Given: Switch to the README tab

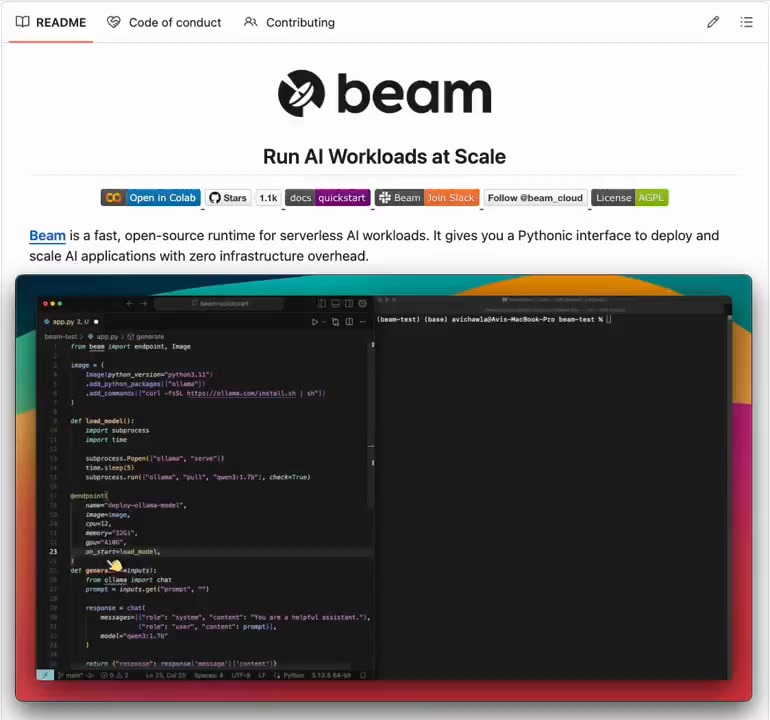Looking at the screenshot, I should point(51,23).
